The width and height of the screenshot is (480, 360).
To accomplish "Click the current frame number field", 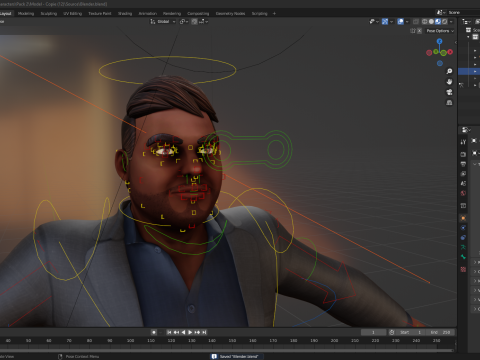I will (373, 332).
